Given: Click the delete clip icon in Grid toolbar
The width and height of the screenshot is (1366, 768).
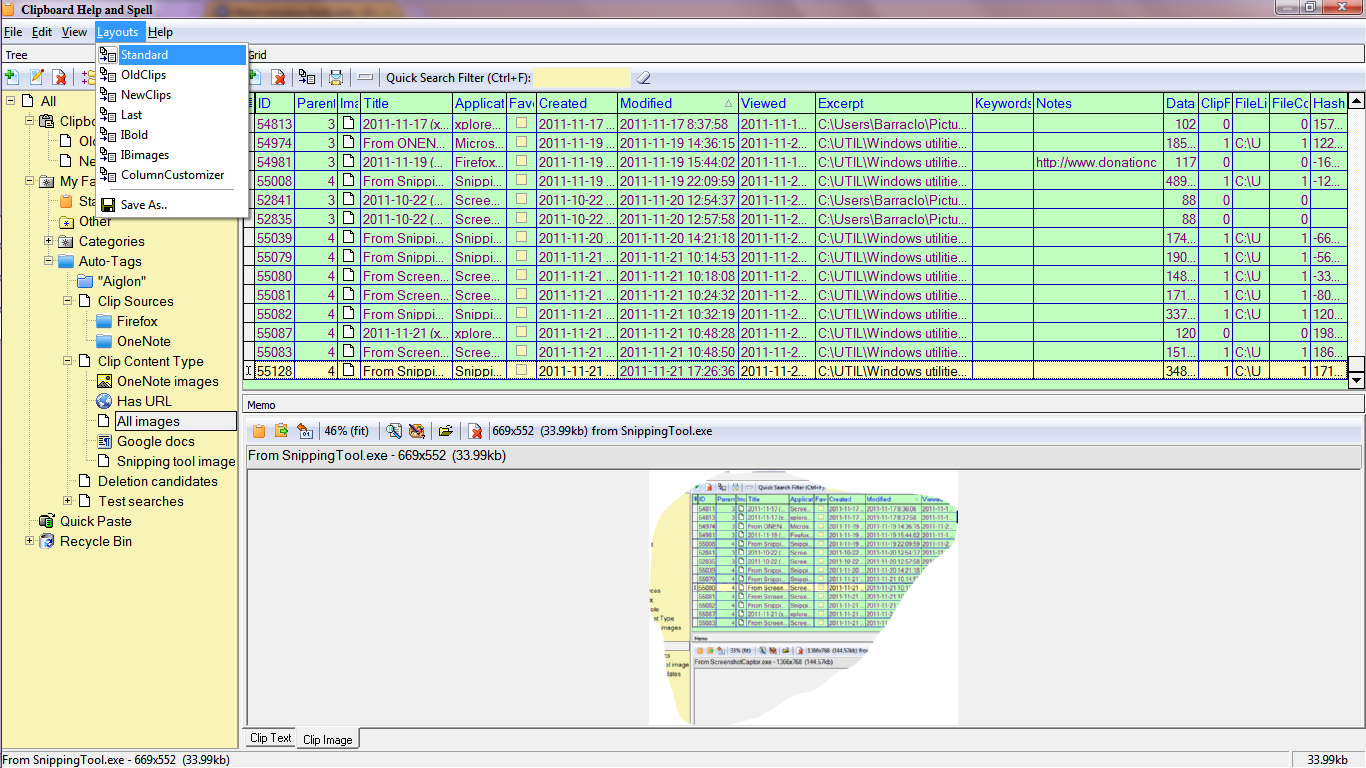Looking at the screenshot, I should 279,77.
